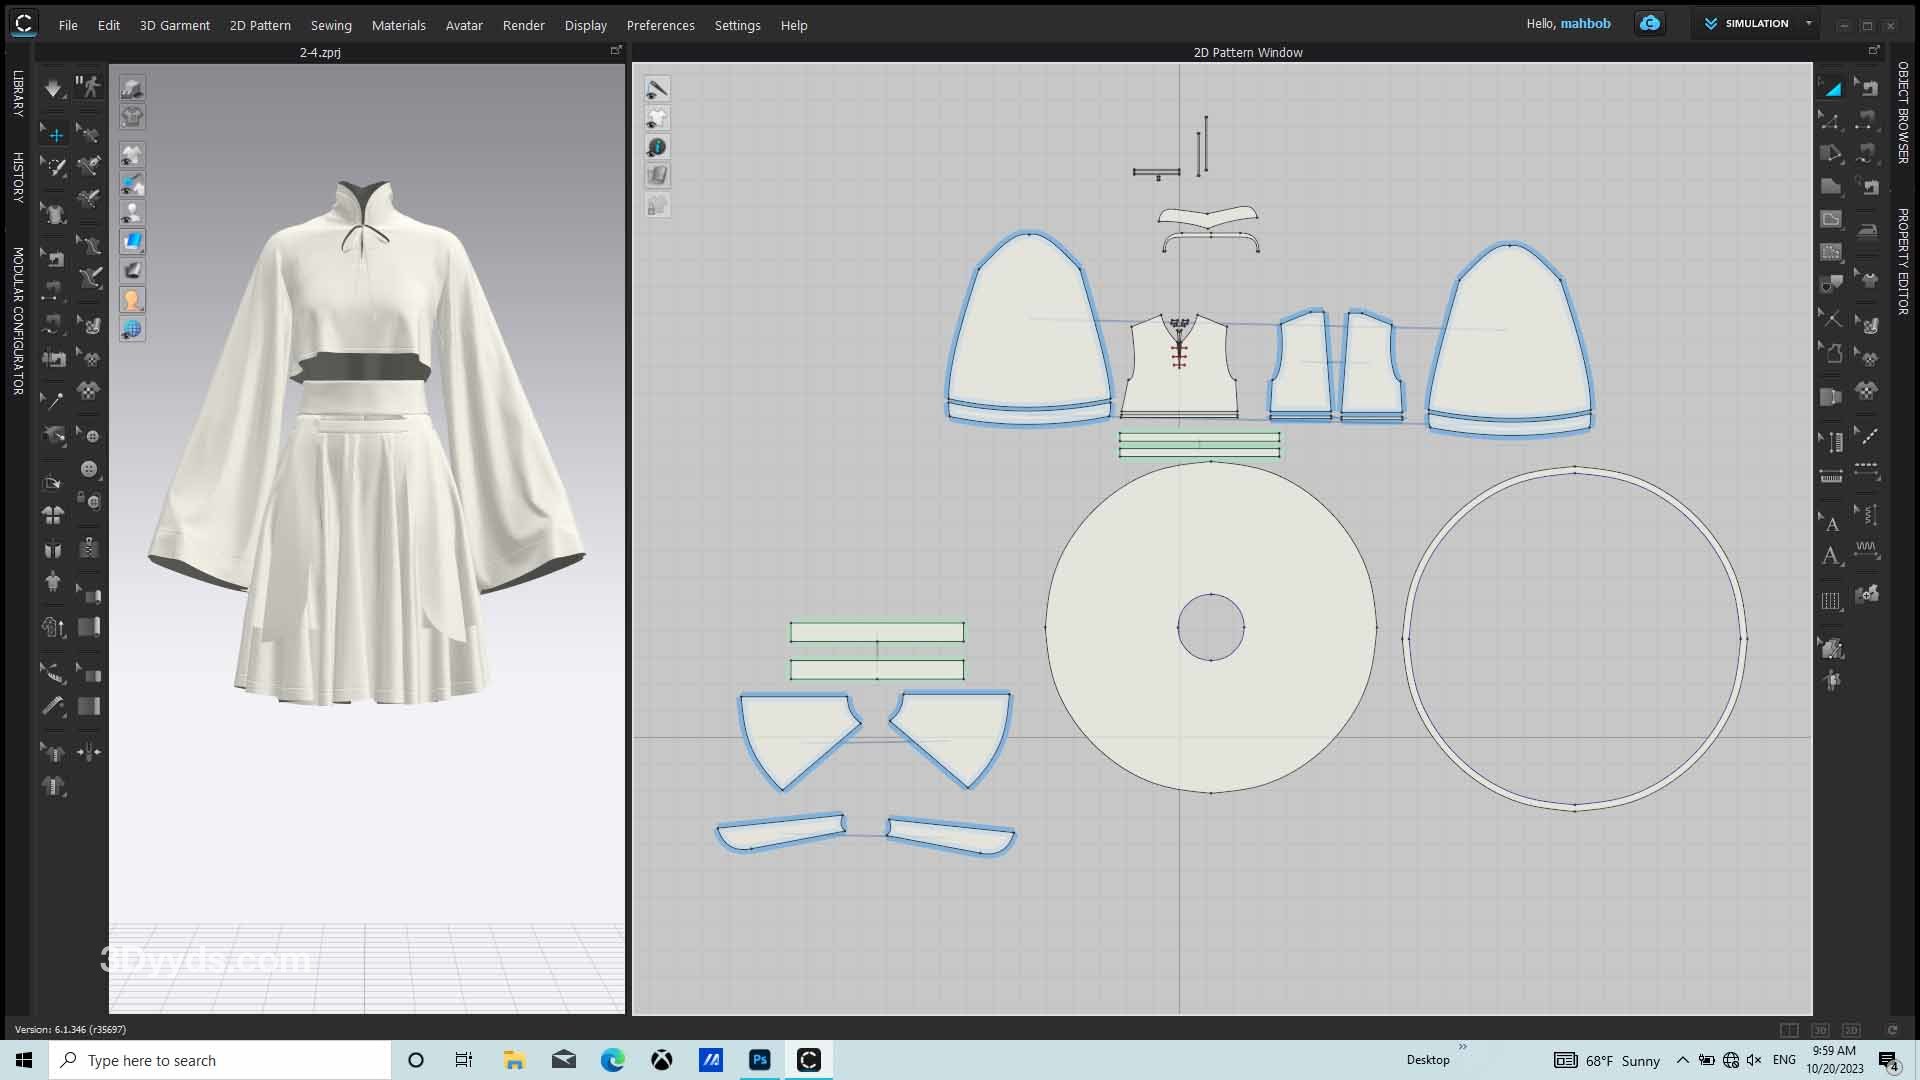This screenshot has height=1080, width=1920.
Task: Click the mahbob username link
Action: tap(1585, 24)
